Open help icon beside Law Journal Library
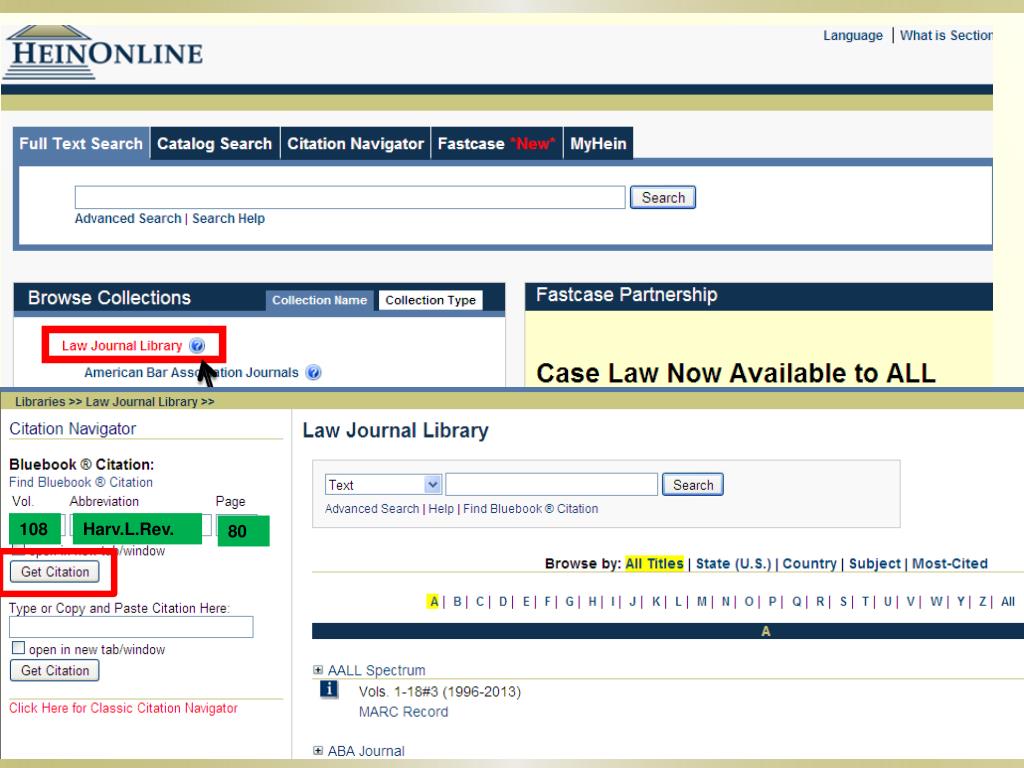The image size is (1024, 768). (x=197, y=345)
